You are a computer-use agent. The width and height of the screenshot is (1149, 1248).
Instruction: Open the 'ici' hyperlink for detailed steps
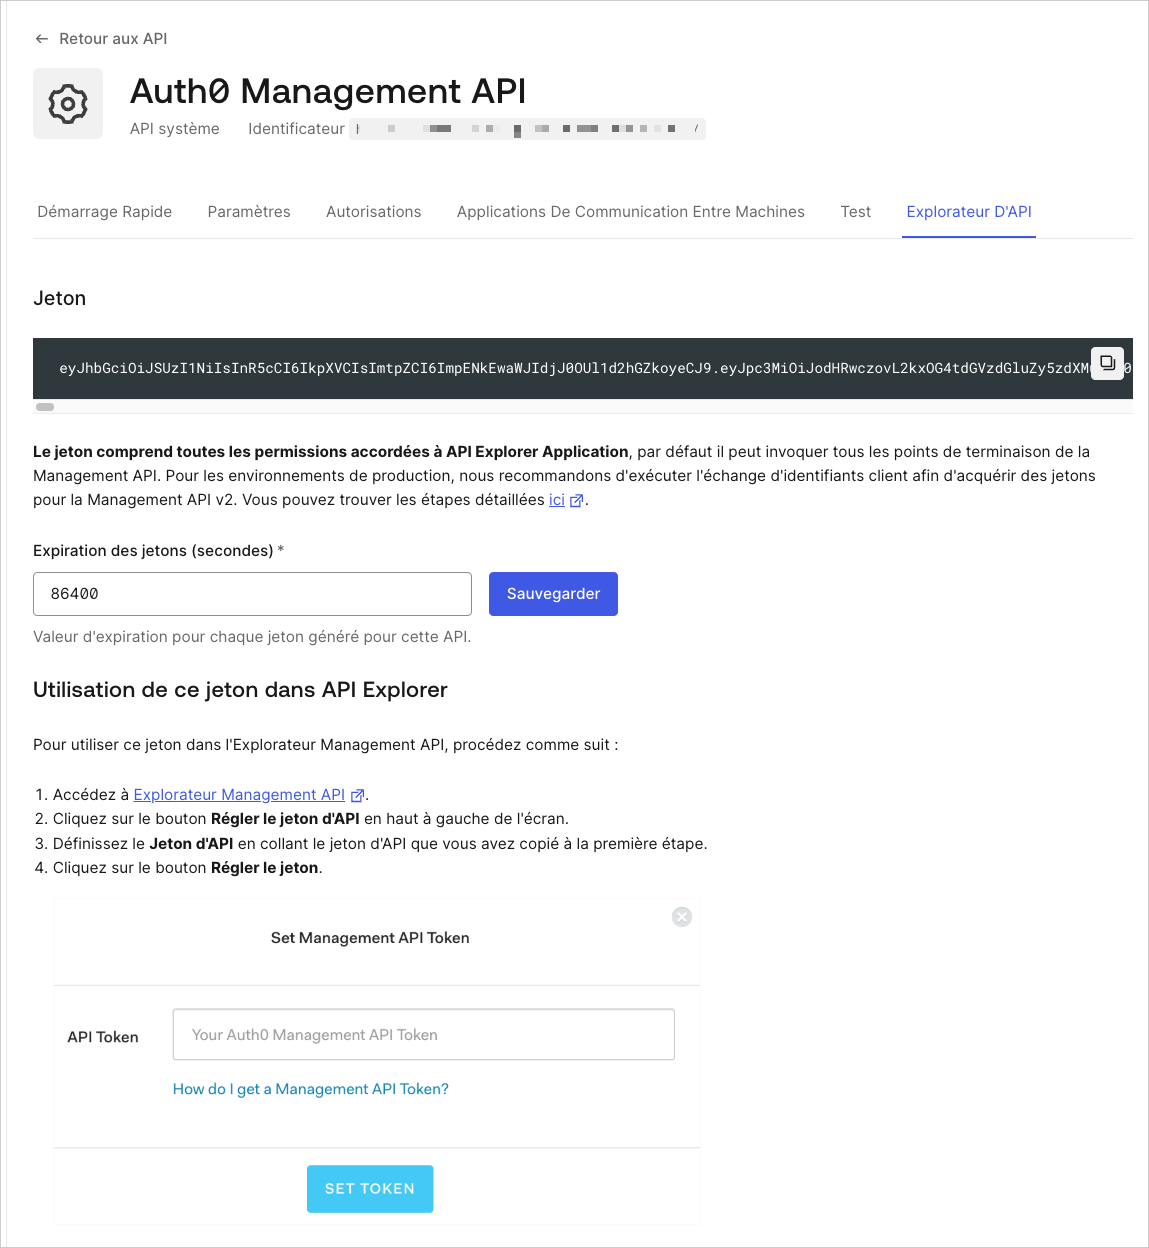click(556, 500)
